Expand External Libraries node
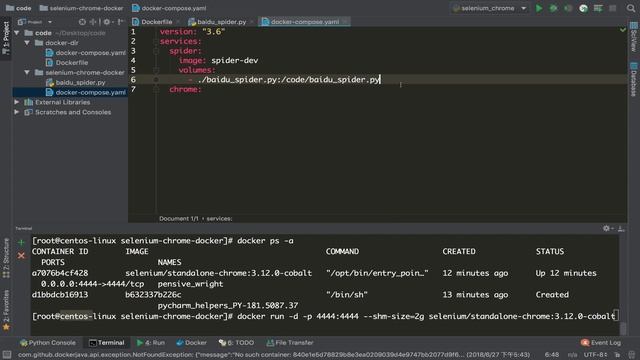 coord(17,102)
